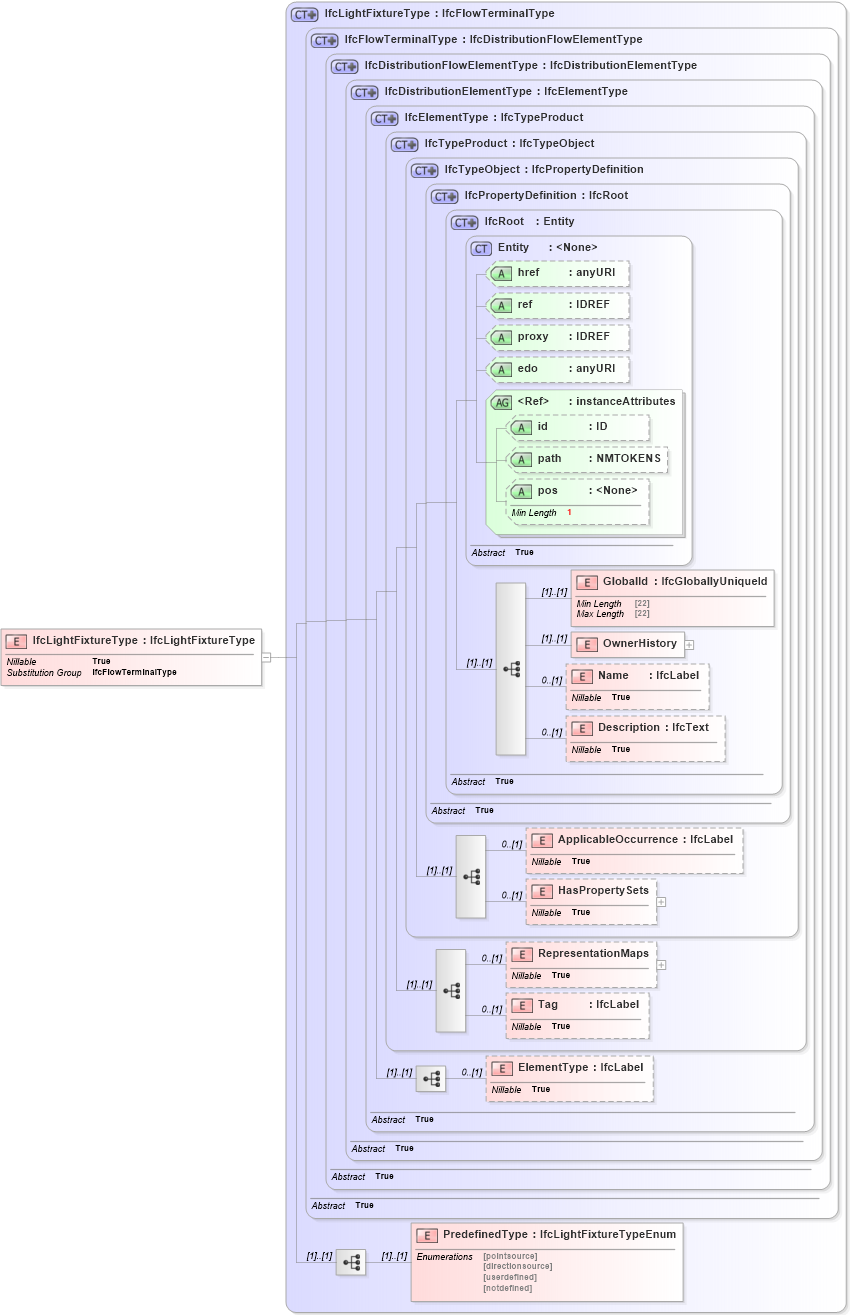Click the E icon of the PredefinedType element
This screenshot has width=850, height=1315.
click(427, 1235)
